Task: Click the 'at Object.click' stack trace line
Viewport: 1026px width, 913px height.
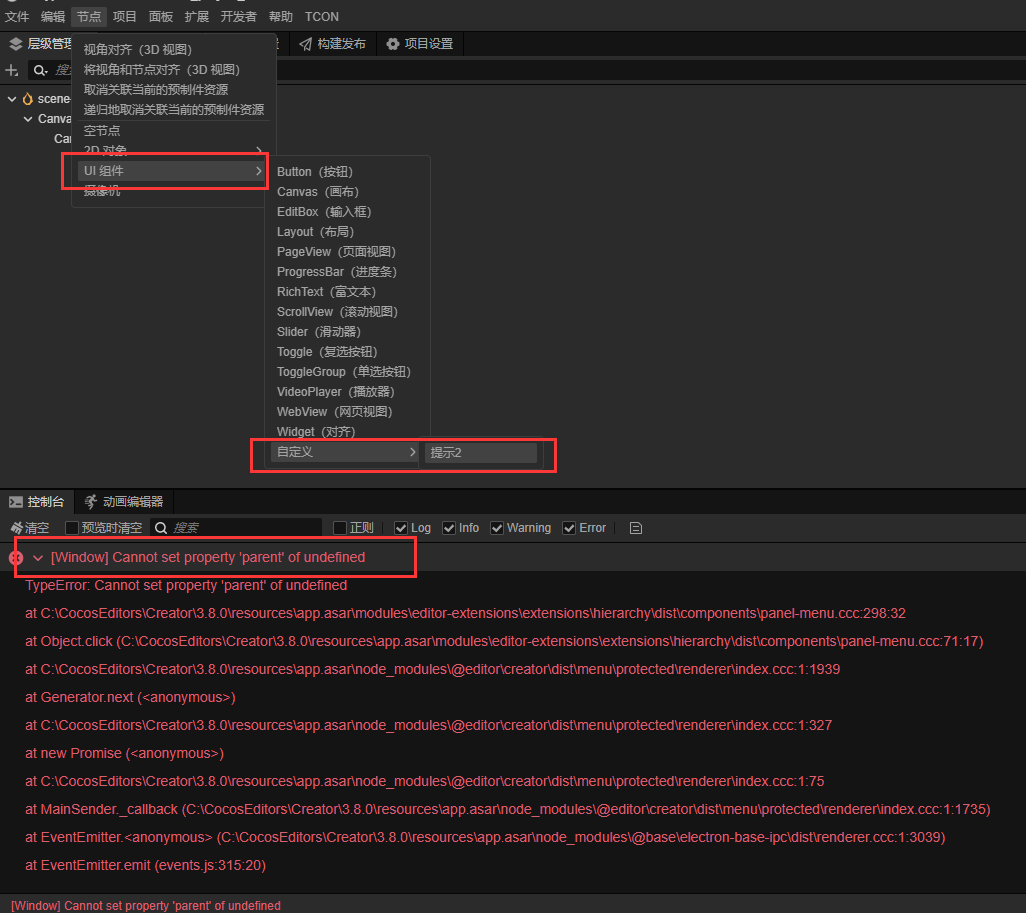Action: [x=504, y=641]
